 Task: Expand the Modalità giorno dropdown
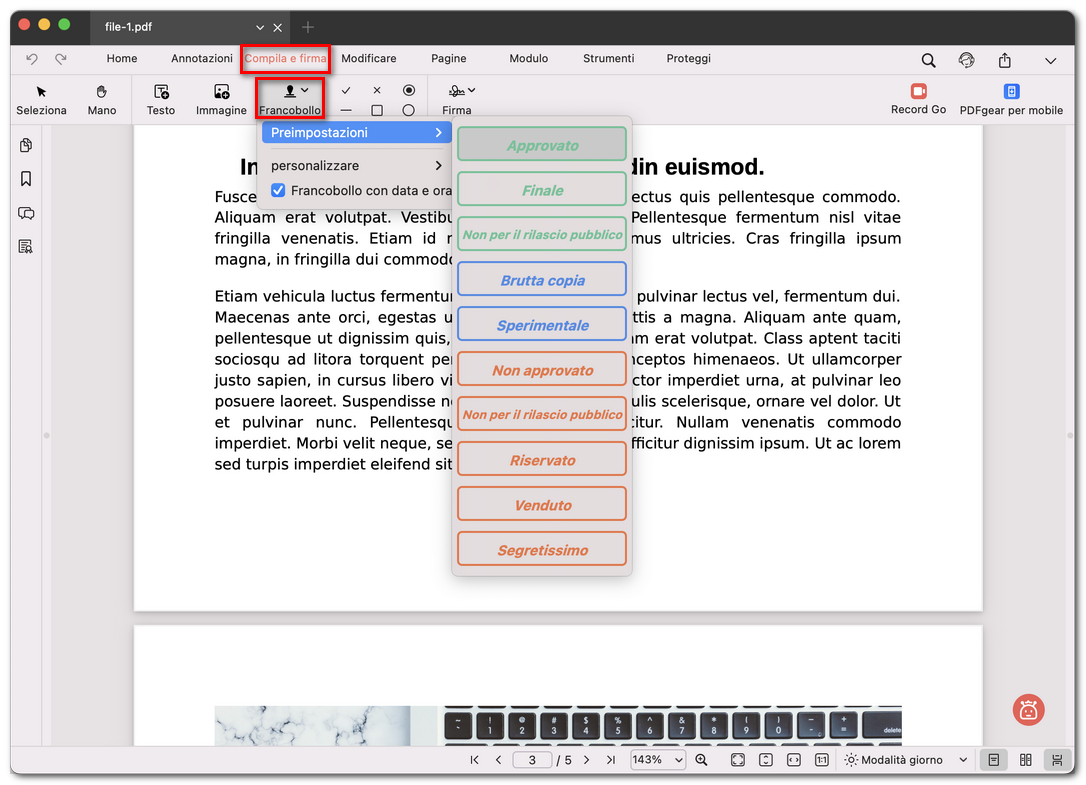tap(906, 760)
